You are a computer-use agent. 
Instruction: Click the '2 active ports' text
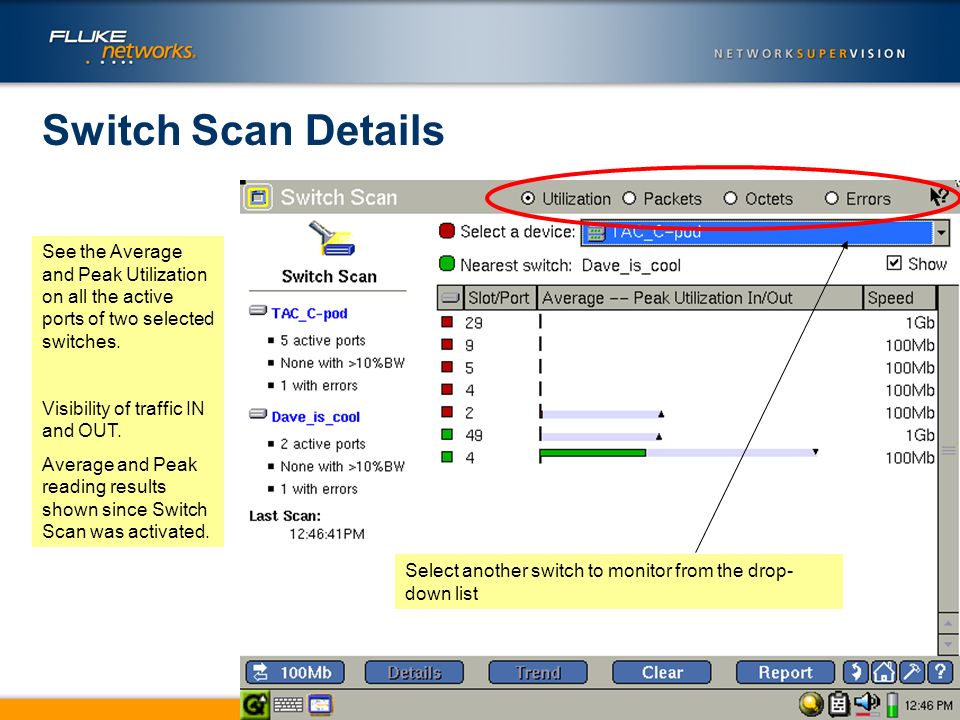(323, 444)
